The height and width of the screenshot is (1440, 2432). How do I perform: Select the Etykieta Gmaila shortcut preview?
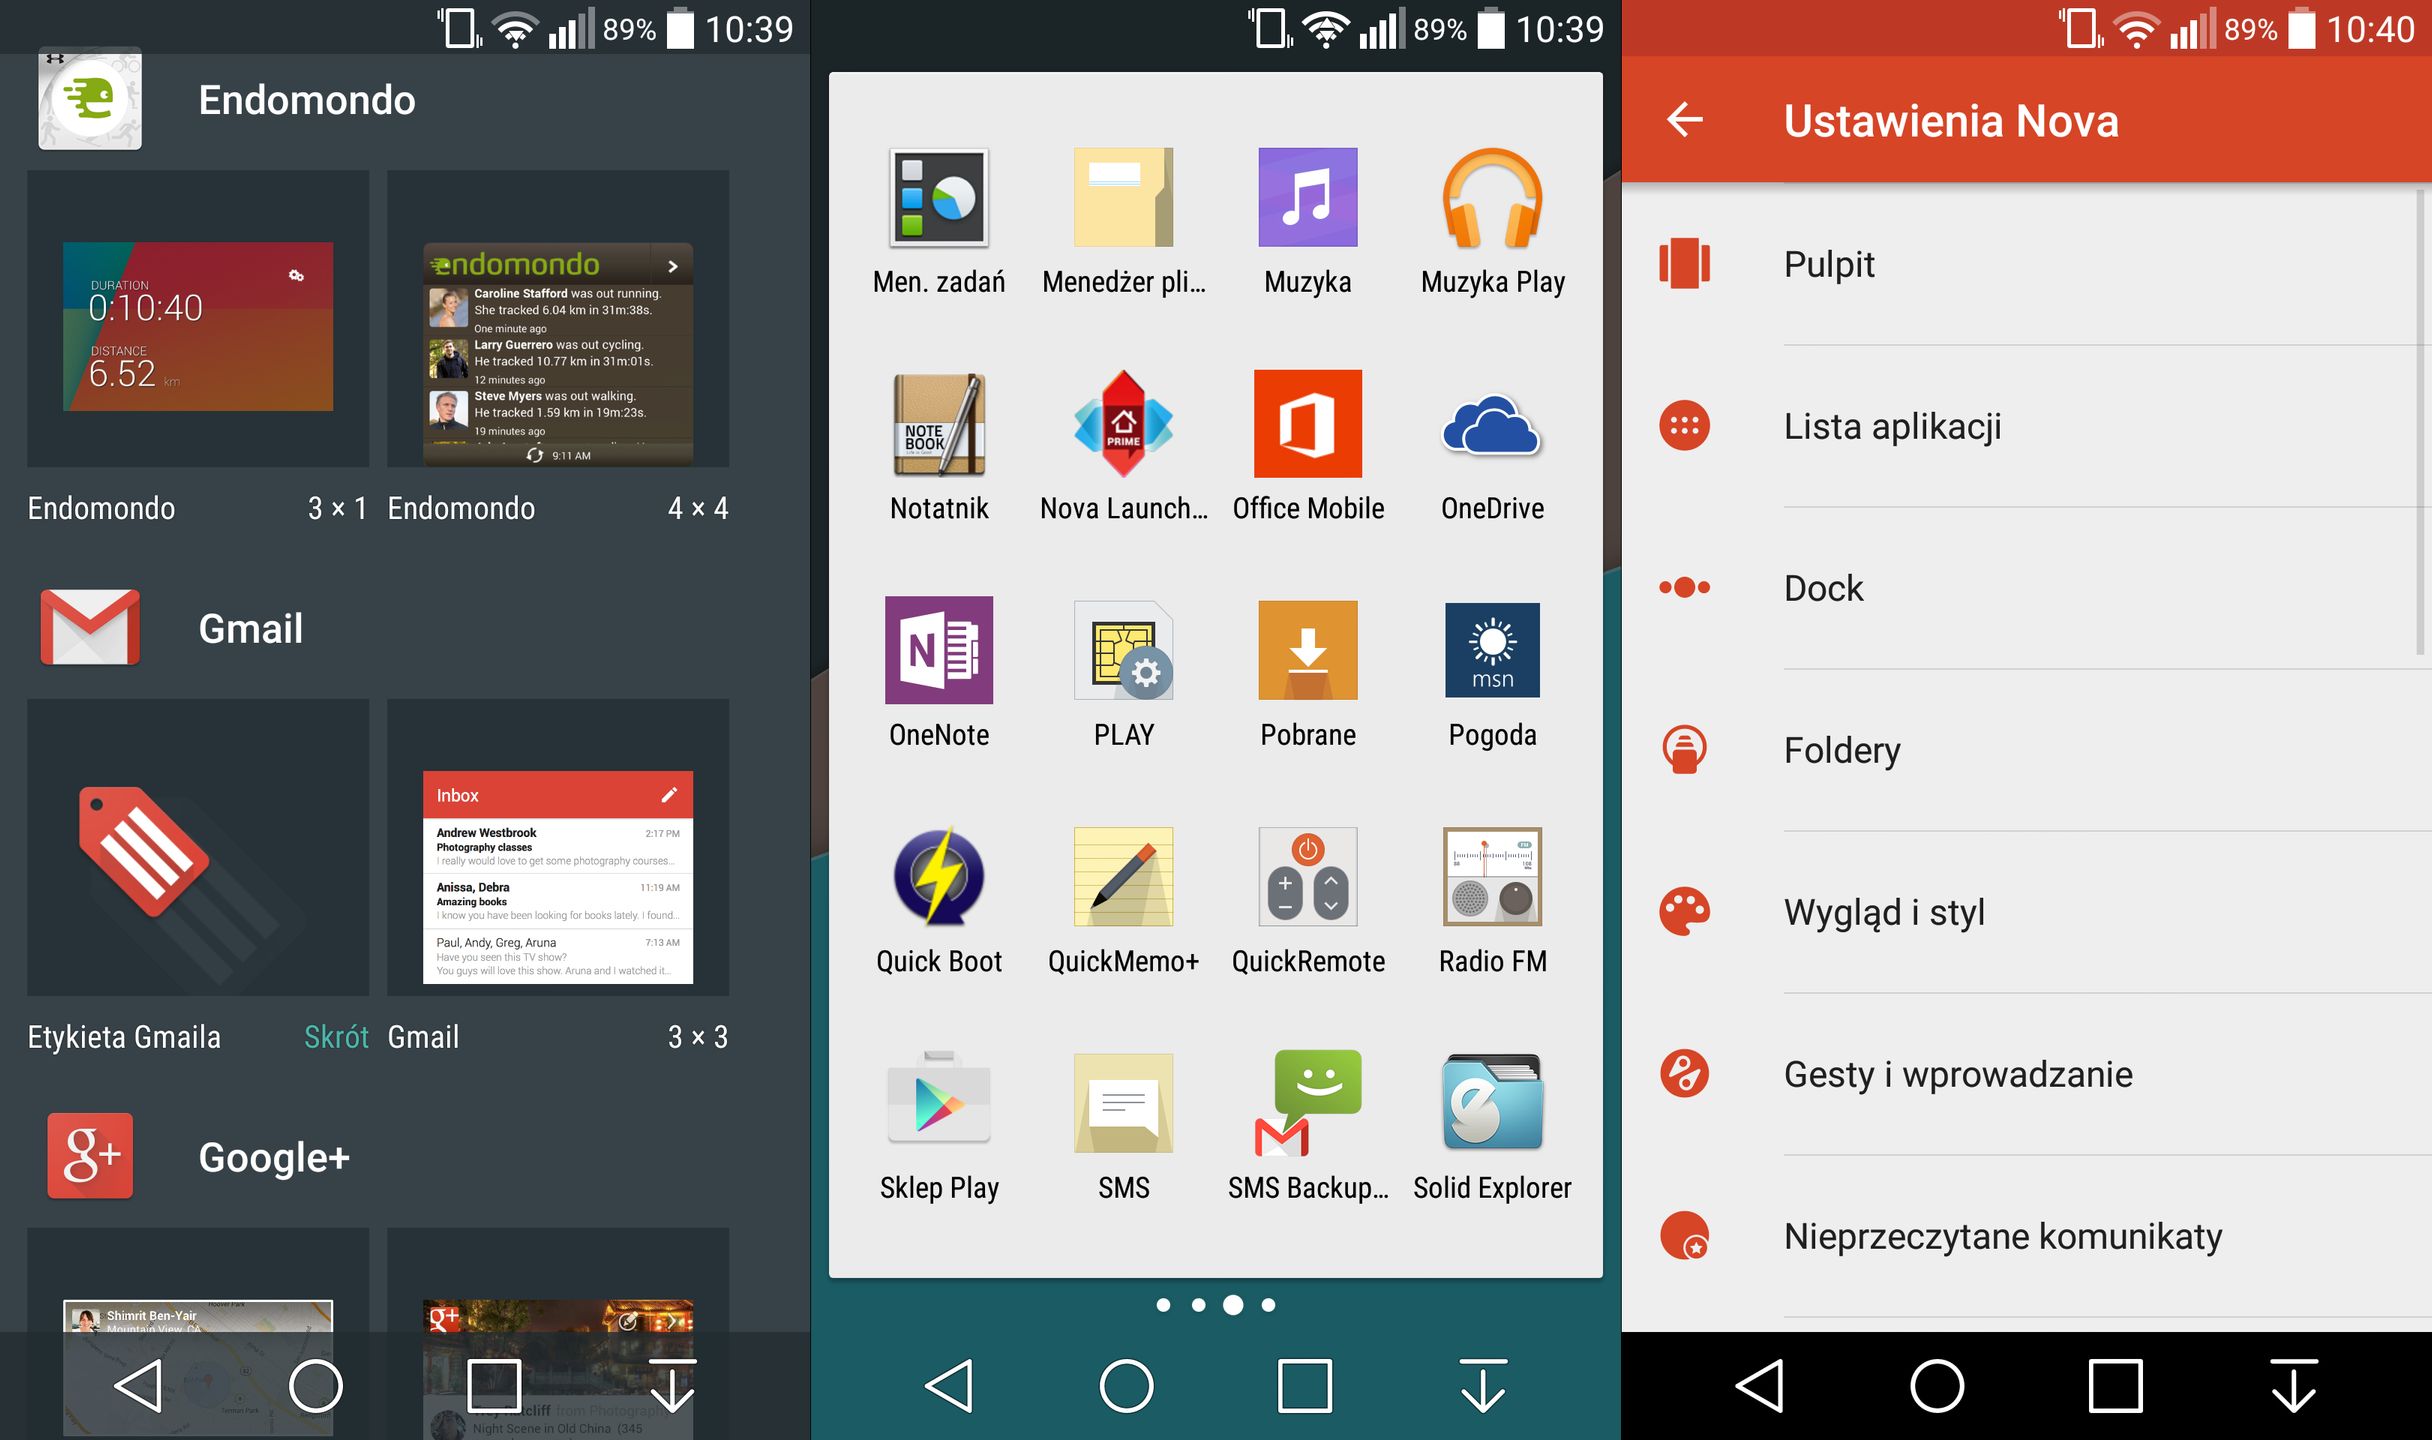(198, 847)
